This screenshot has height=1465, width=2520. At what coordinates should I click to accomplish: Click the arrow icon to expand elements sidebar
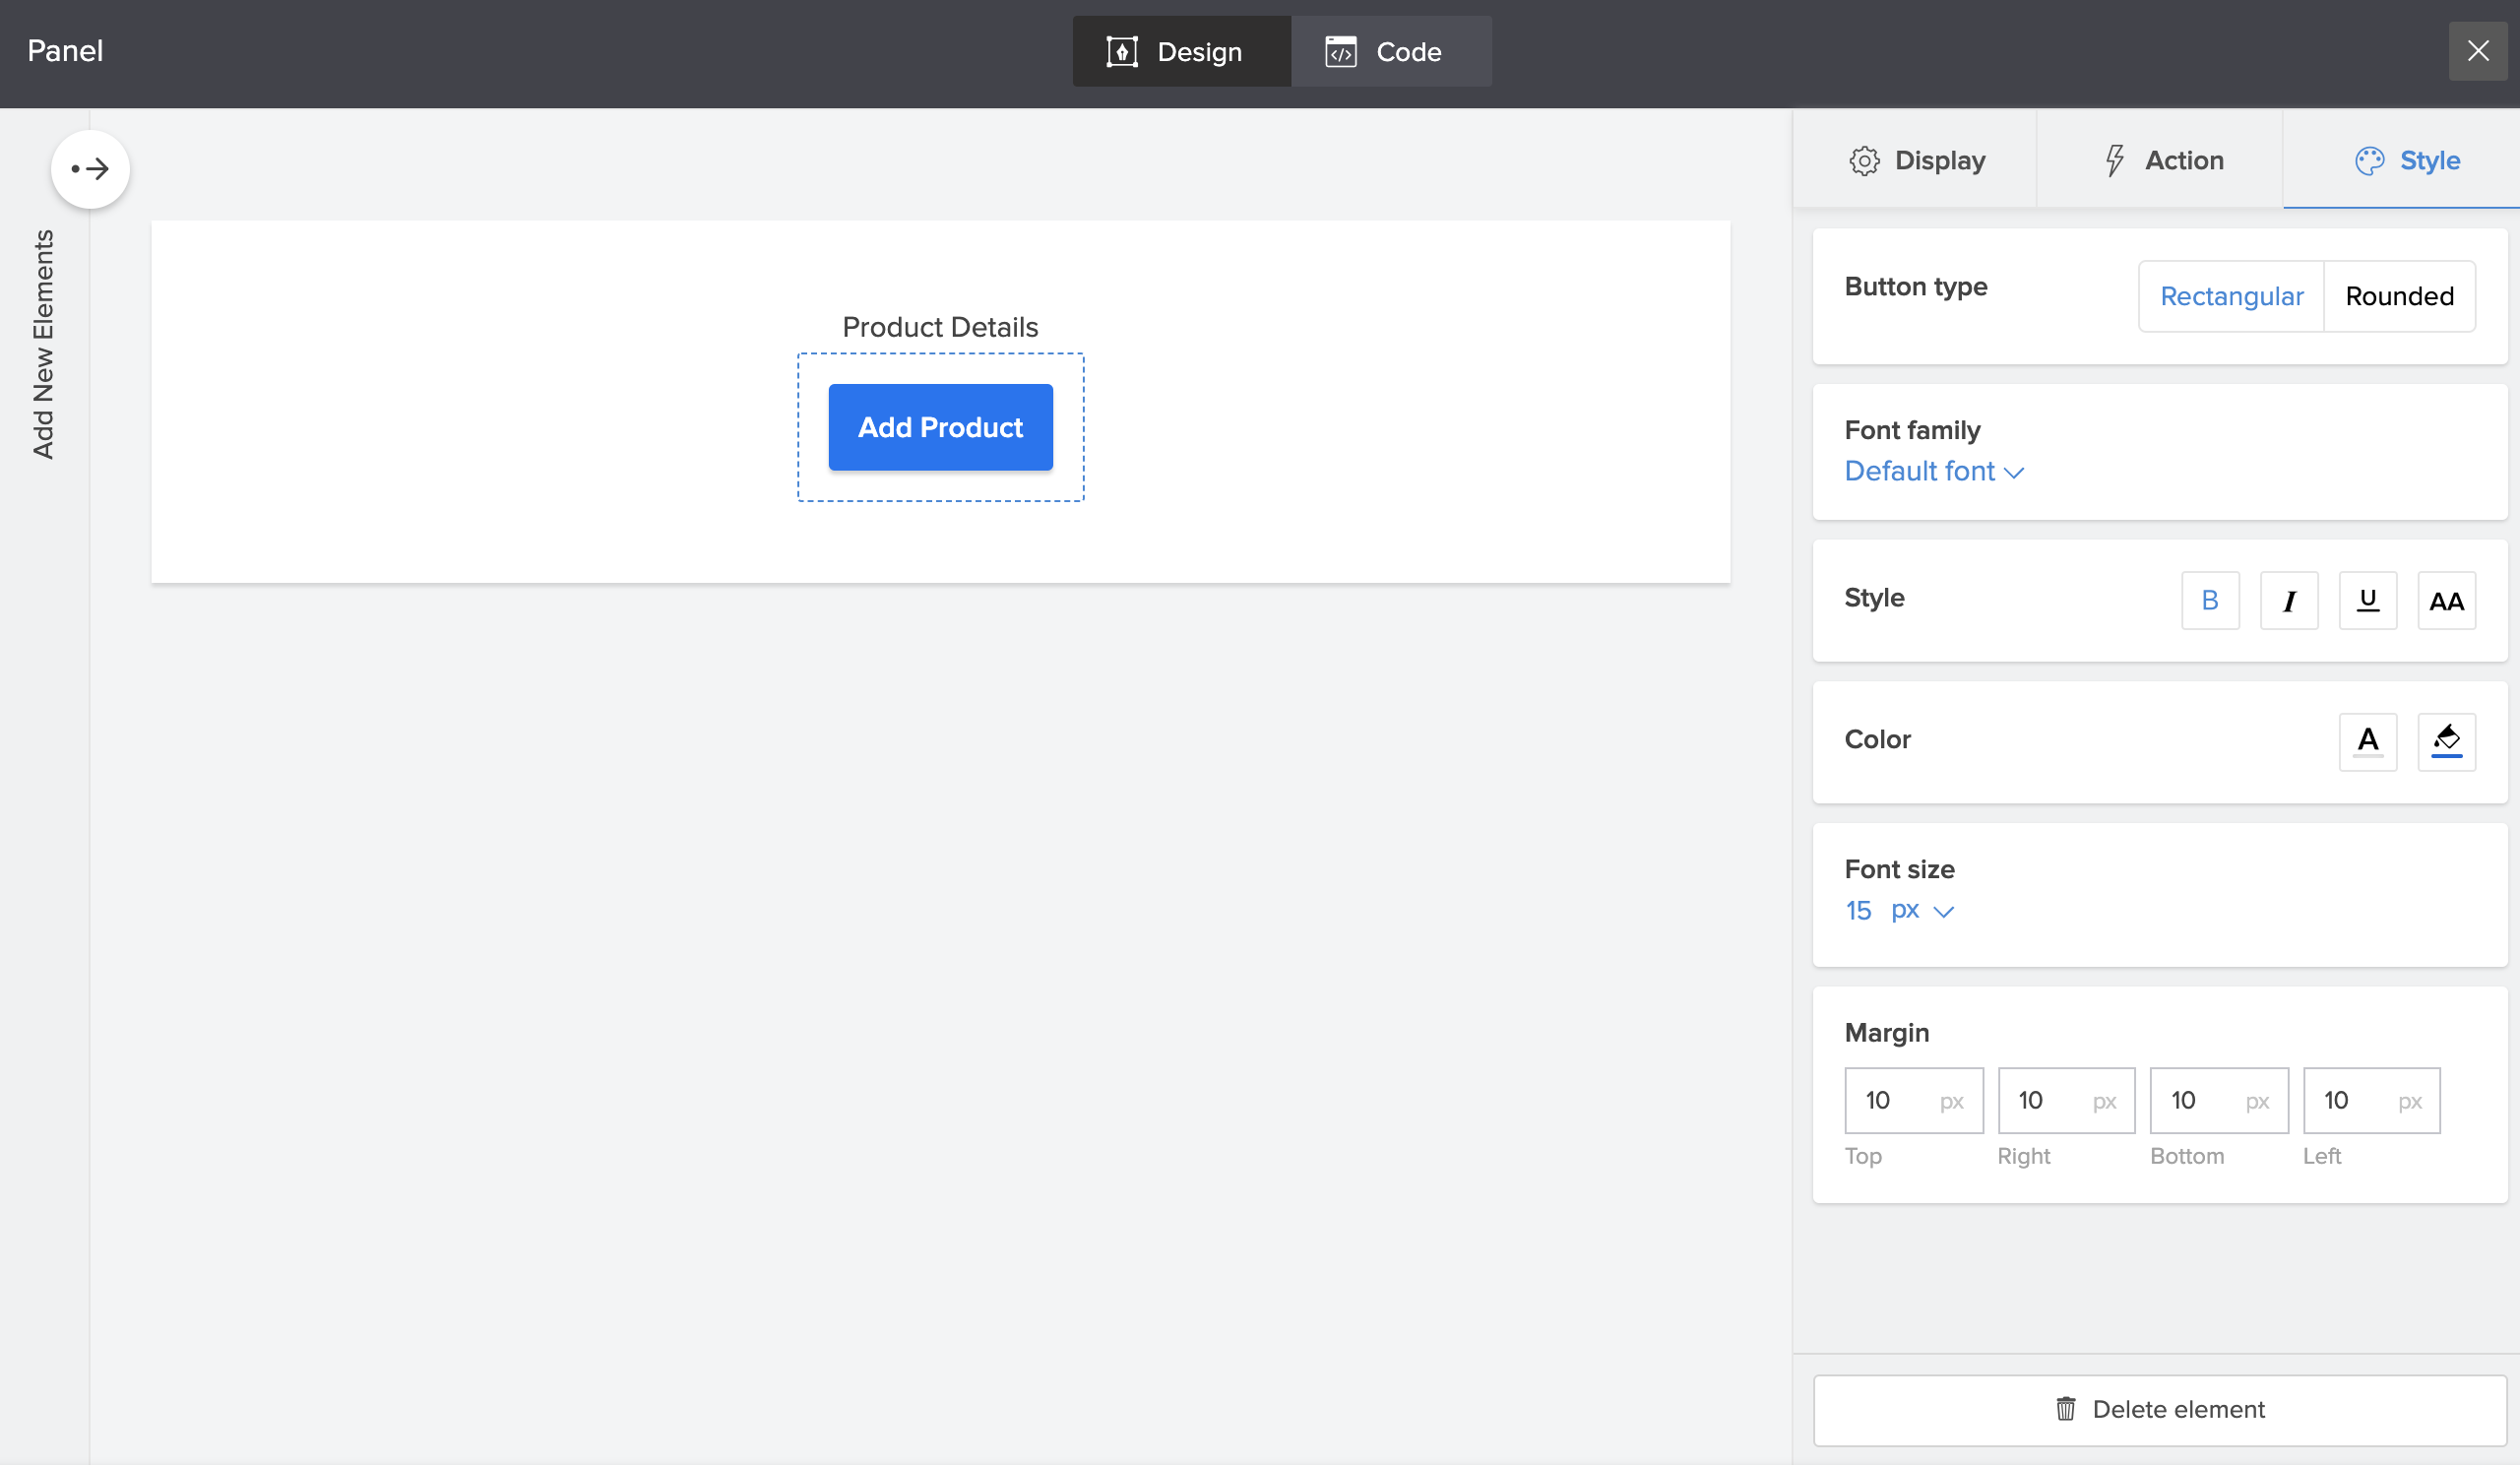pos(90,169)
